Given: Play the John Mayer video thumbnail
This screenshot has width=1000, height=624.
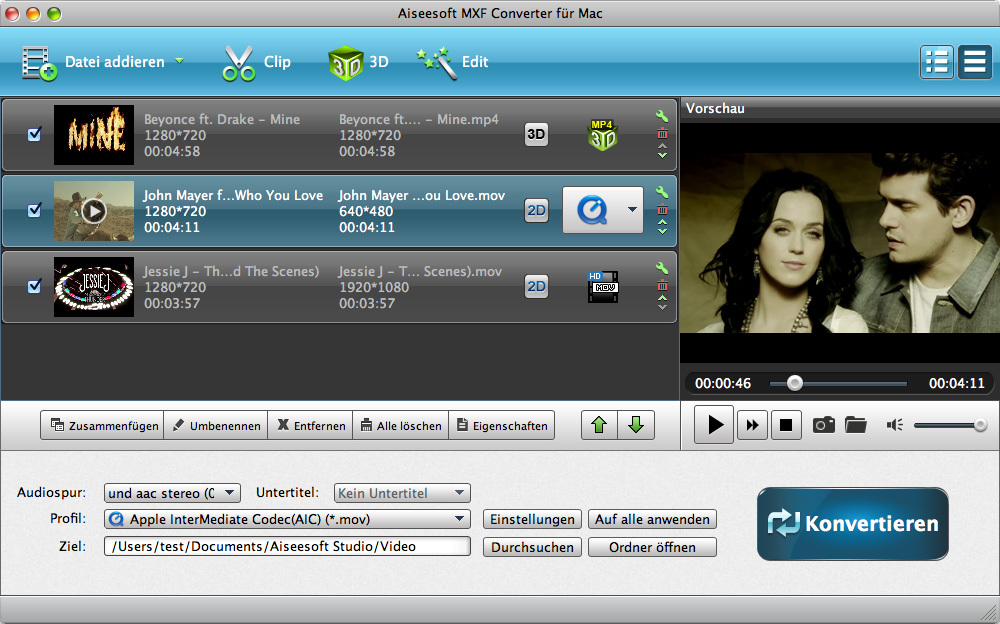Looking at the screenshot, I should click(94, 211).
